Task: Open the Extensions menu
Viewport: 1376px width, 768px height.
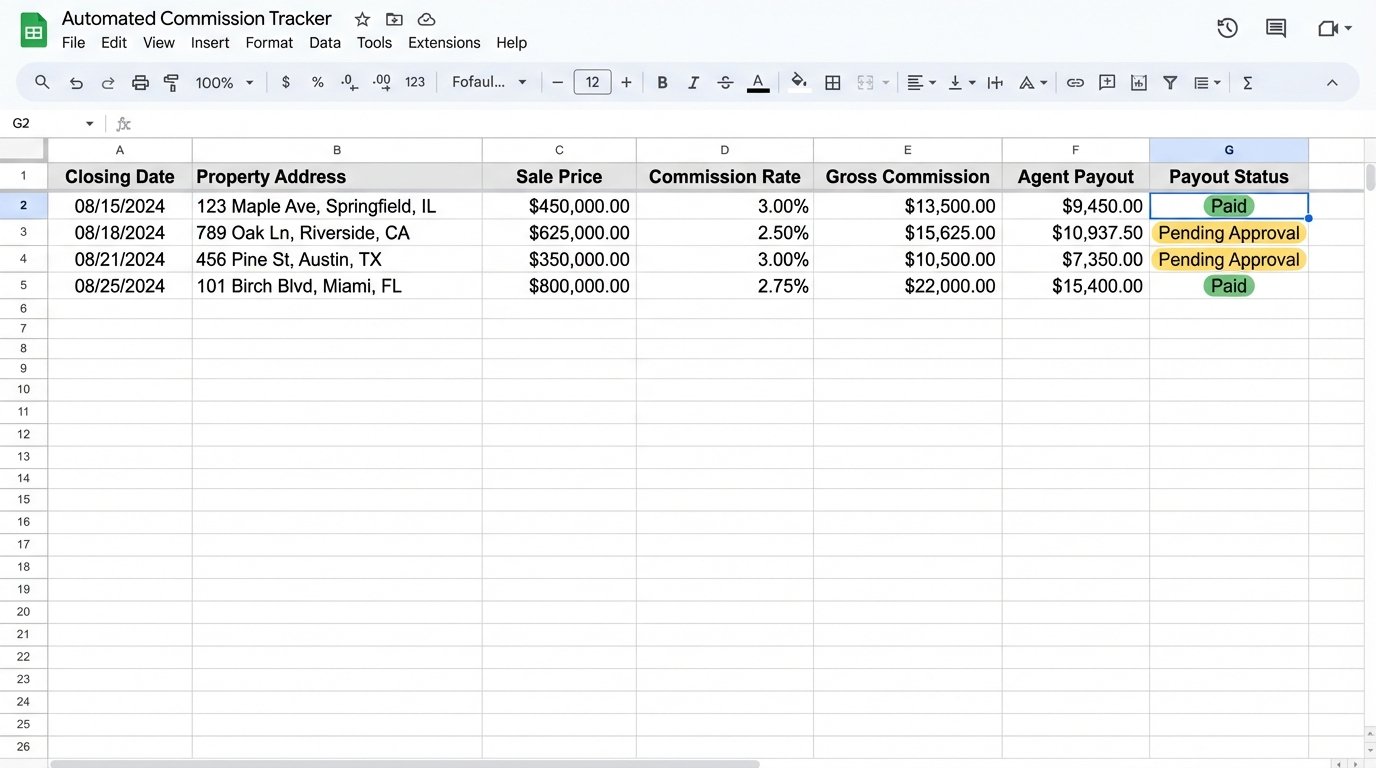Action: click(x=443, y=42)
